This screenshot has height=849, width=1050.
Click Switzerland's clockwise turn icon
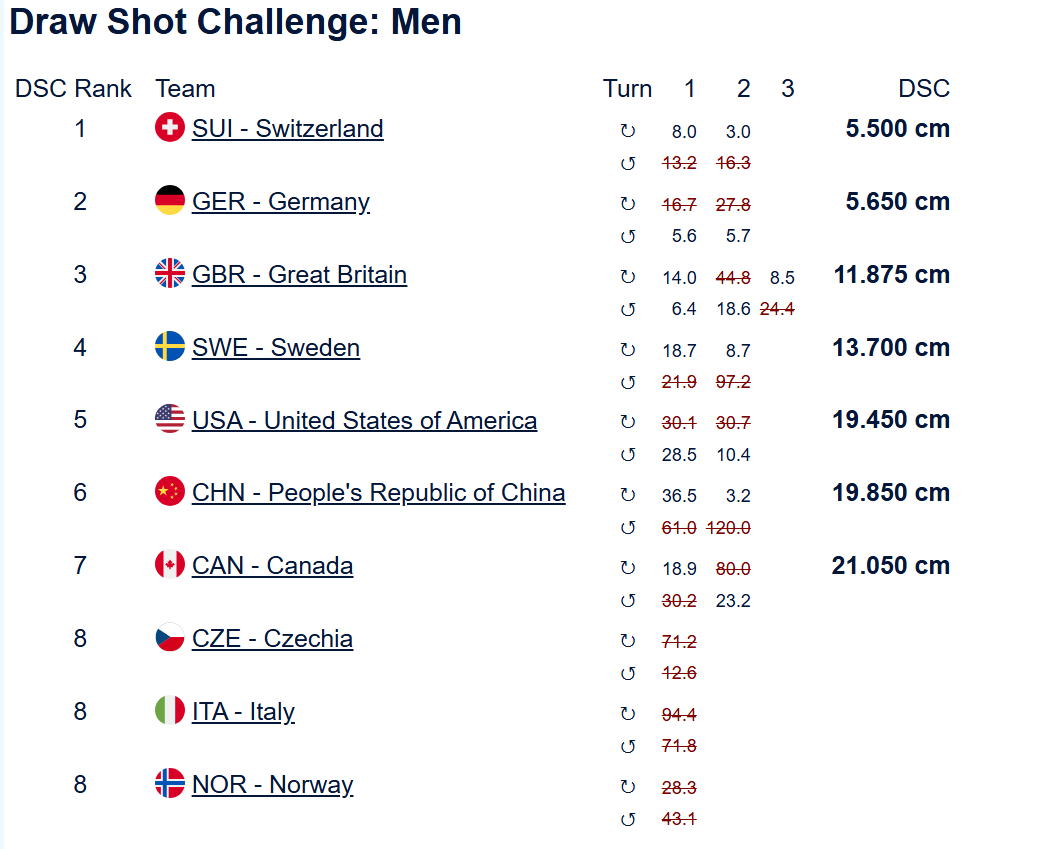pyautogui.click(x=628, y=131)
